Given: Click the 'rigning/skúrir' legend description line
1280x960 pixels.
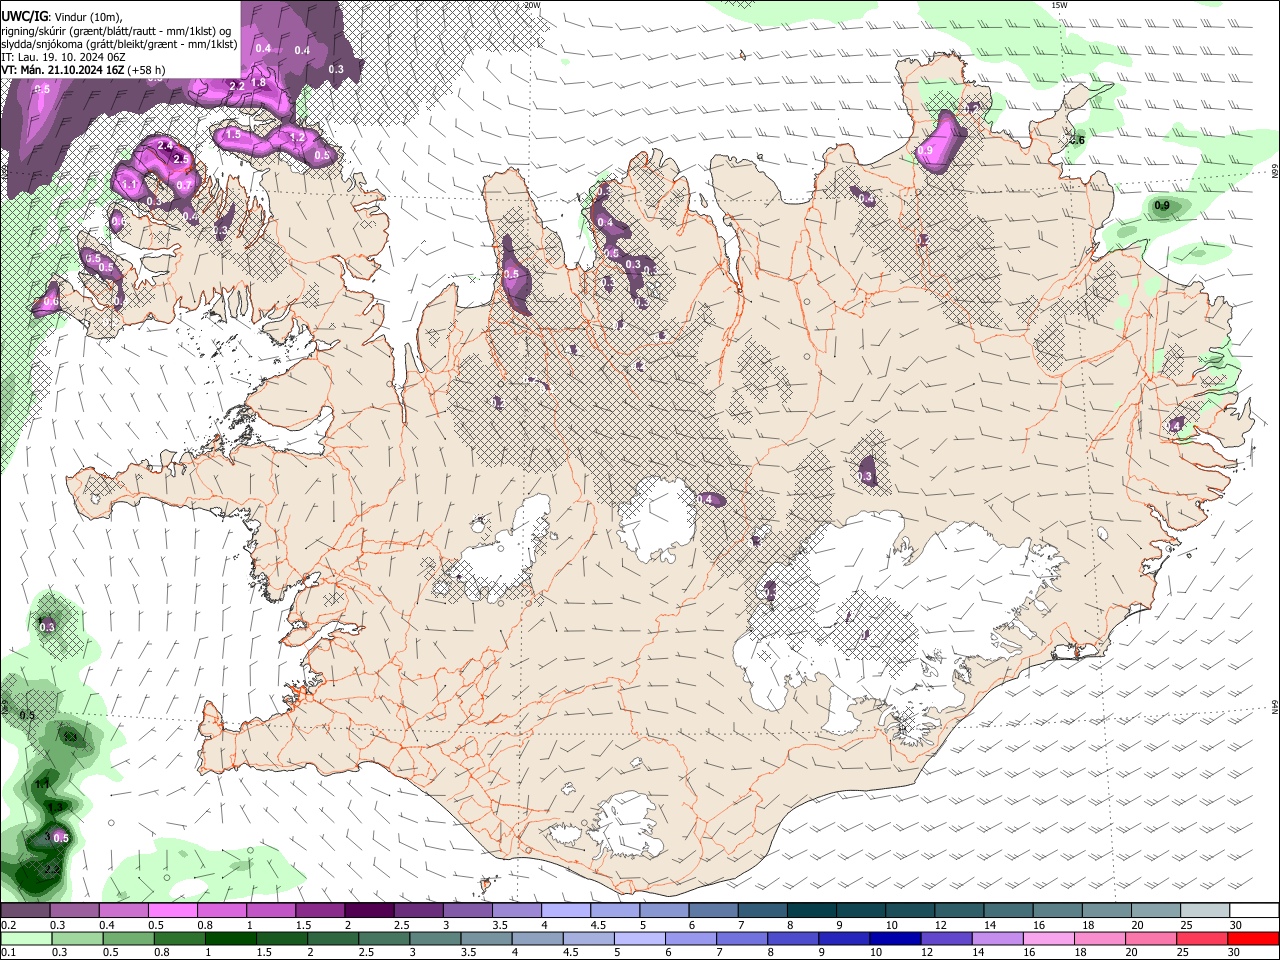Looking at the screenshot, I should coord(117,31).
